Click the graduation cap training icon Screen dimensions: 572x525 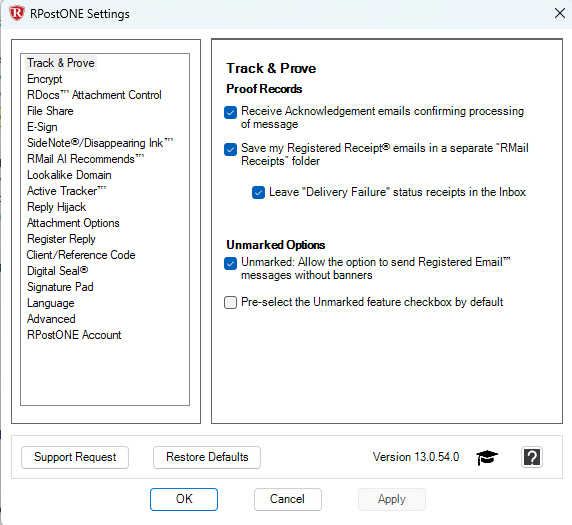[487, 457]
